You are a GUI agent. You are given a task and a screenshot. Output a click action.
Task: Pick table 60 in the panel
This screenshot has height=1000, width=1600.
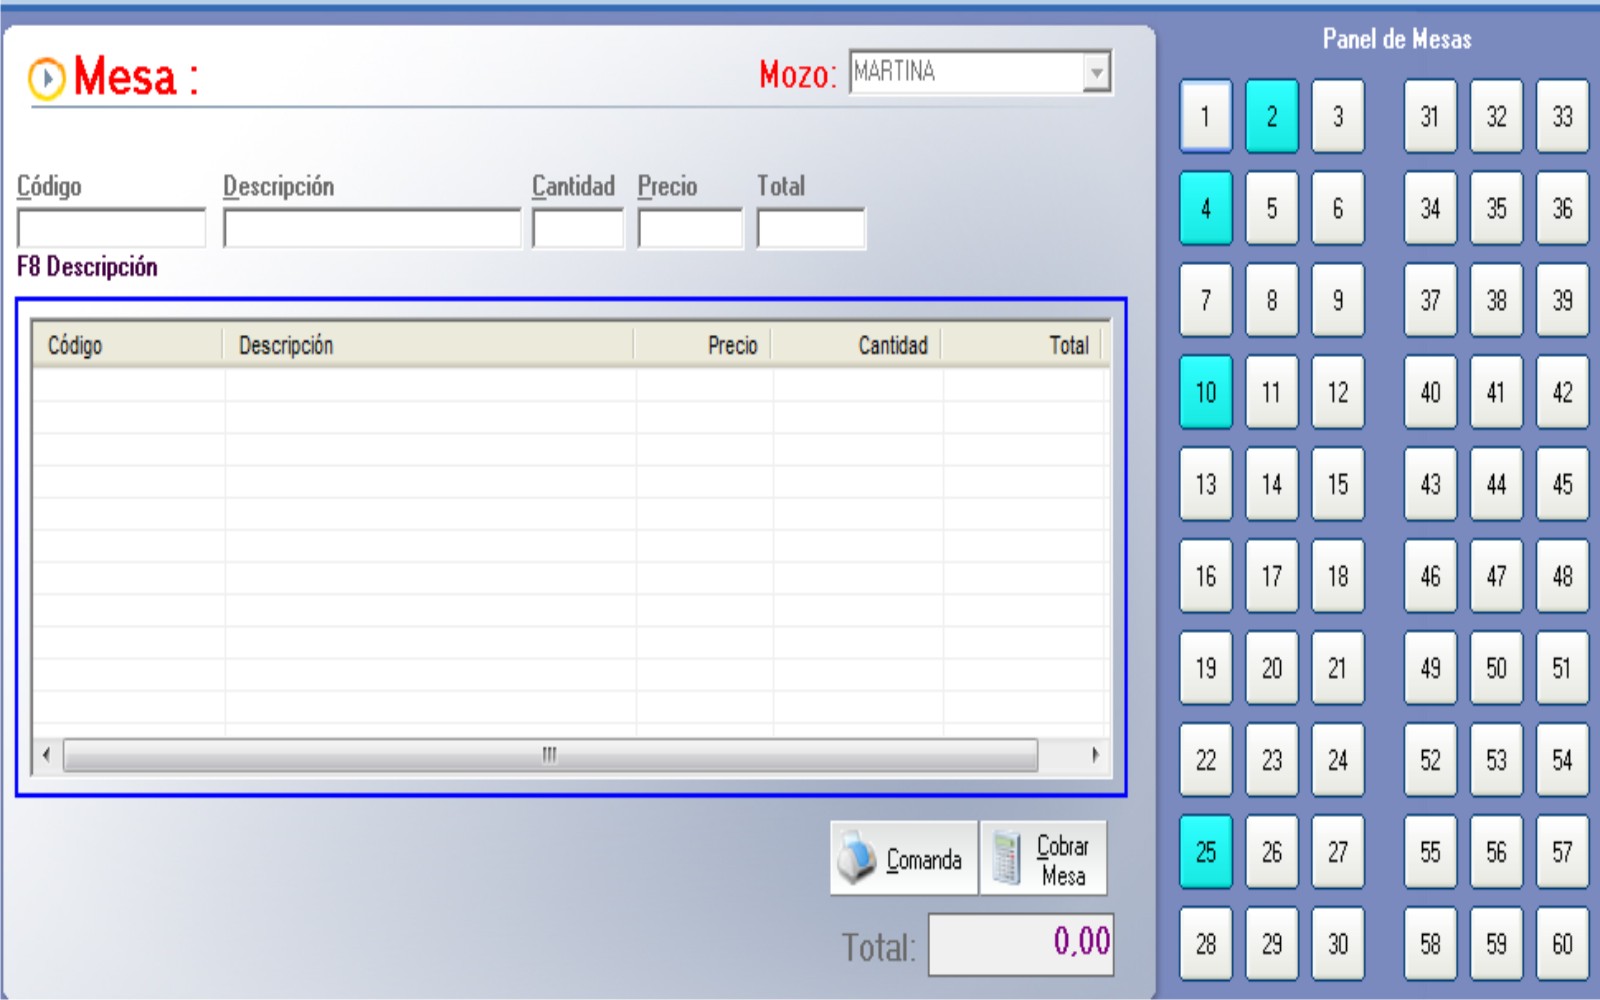[1561, 944]
